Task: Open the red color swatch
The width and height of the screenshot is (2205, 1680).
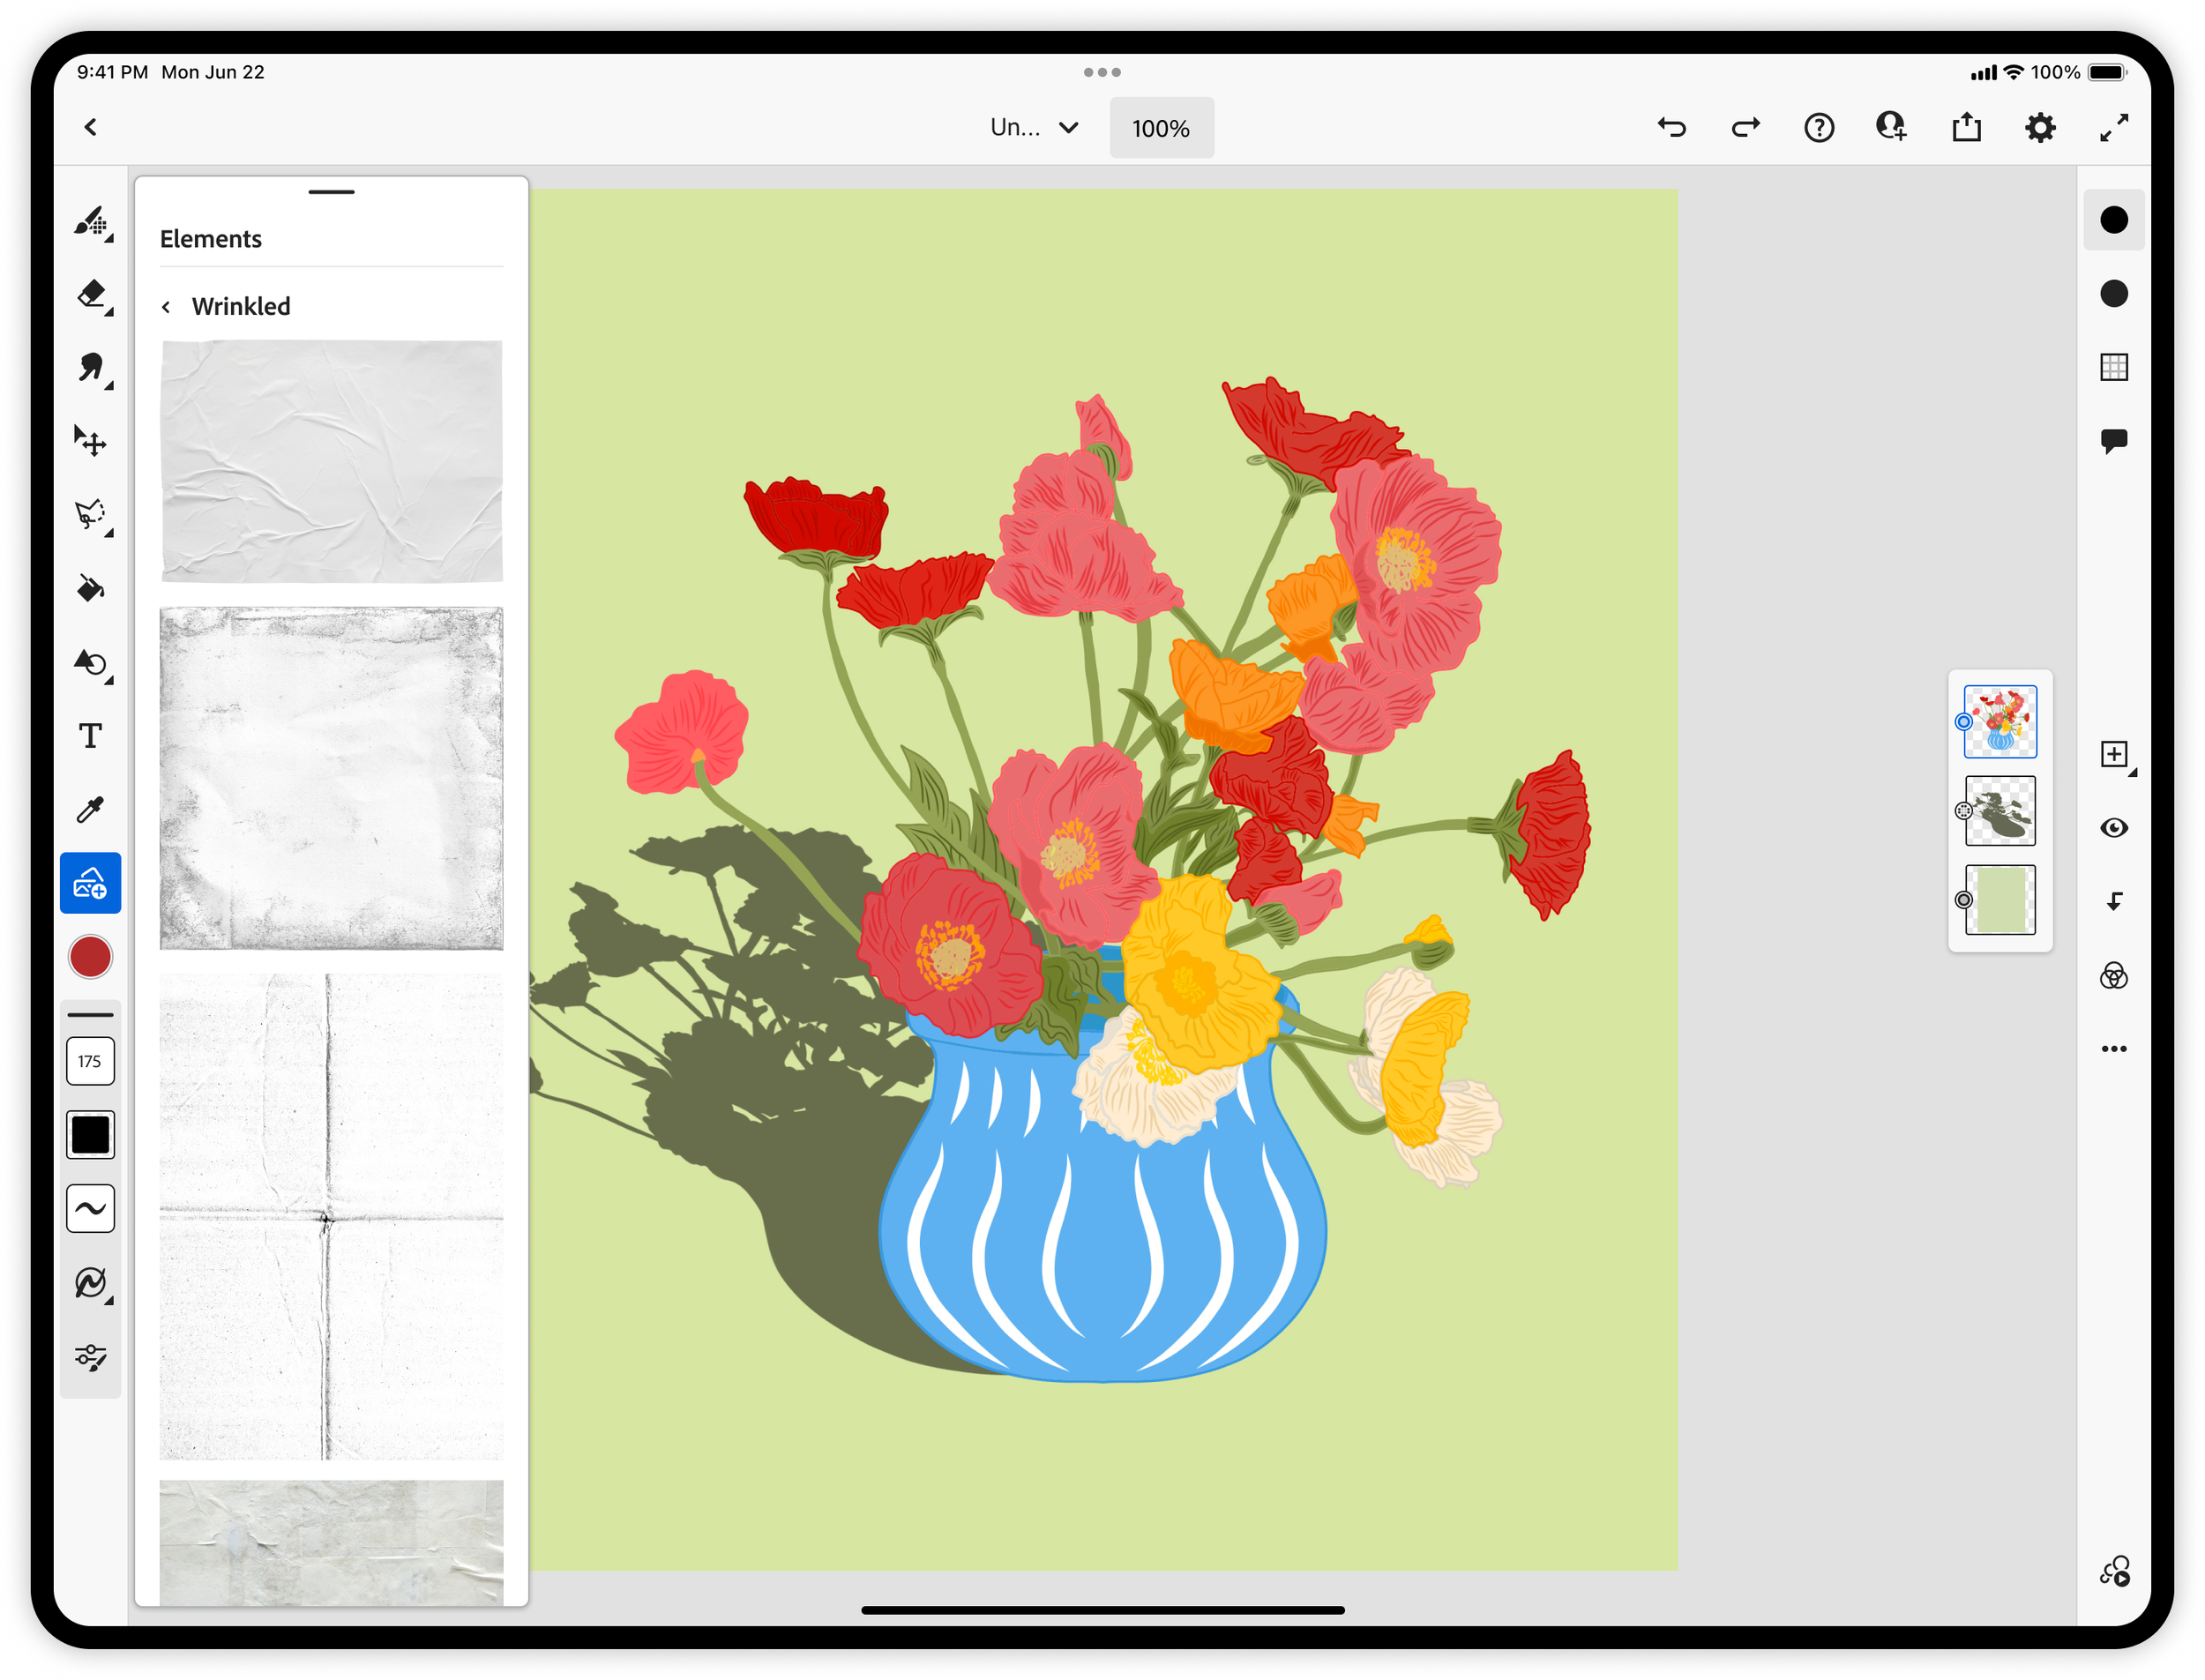Action: tap(90, 957)
